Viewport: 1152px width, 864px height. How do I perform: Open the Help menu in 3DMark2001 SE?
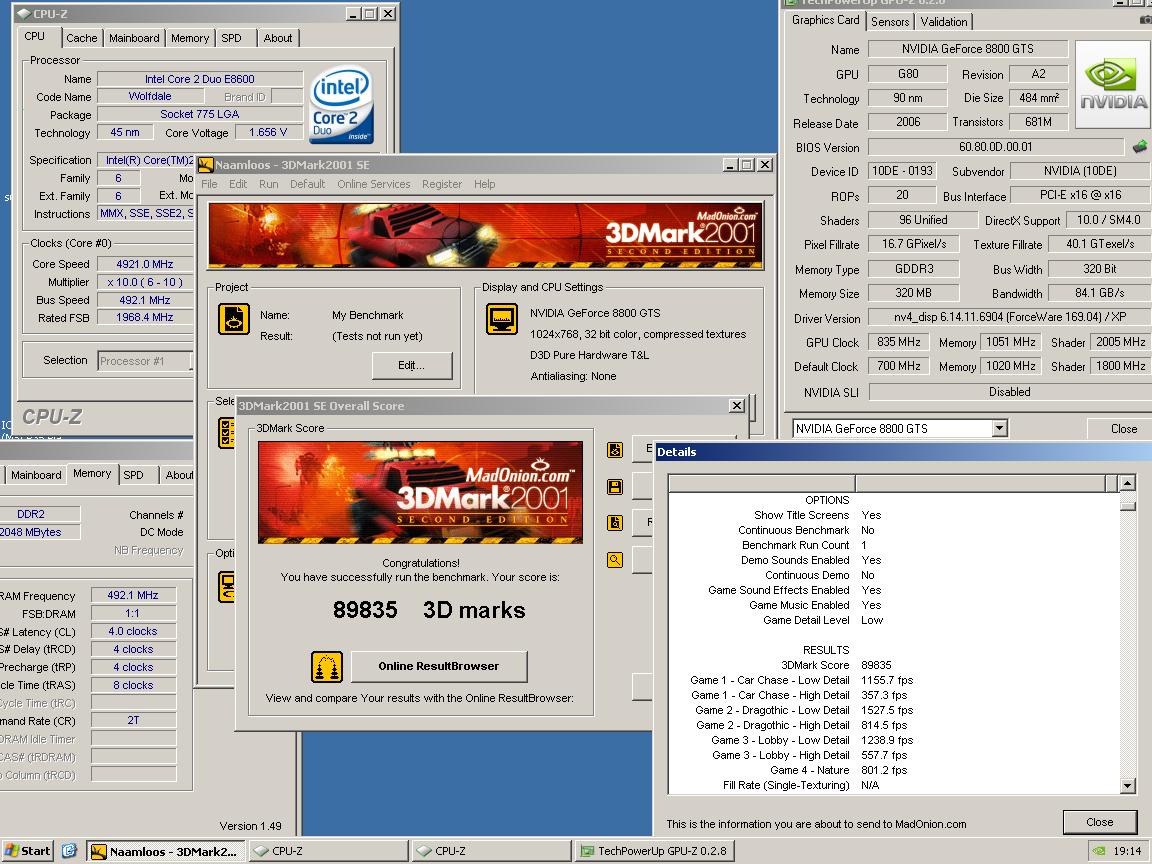point(484,184)
